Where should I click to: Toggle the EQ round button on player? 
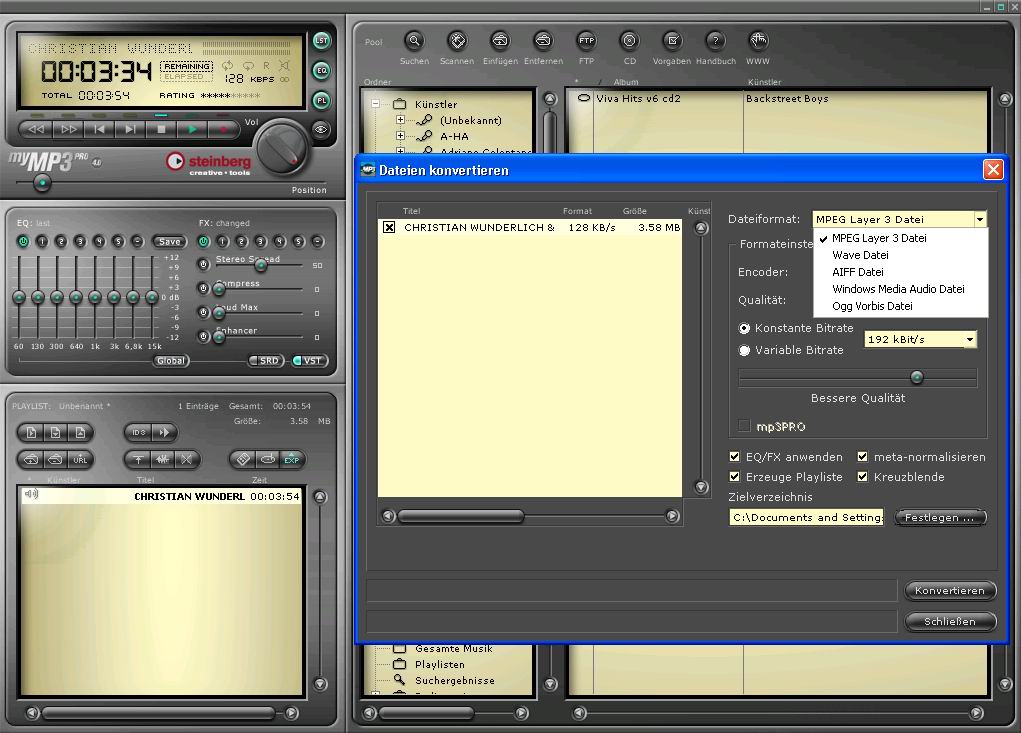click(x=321, y=70)
